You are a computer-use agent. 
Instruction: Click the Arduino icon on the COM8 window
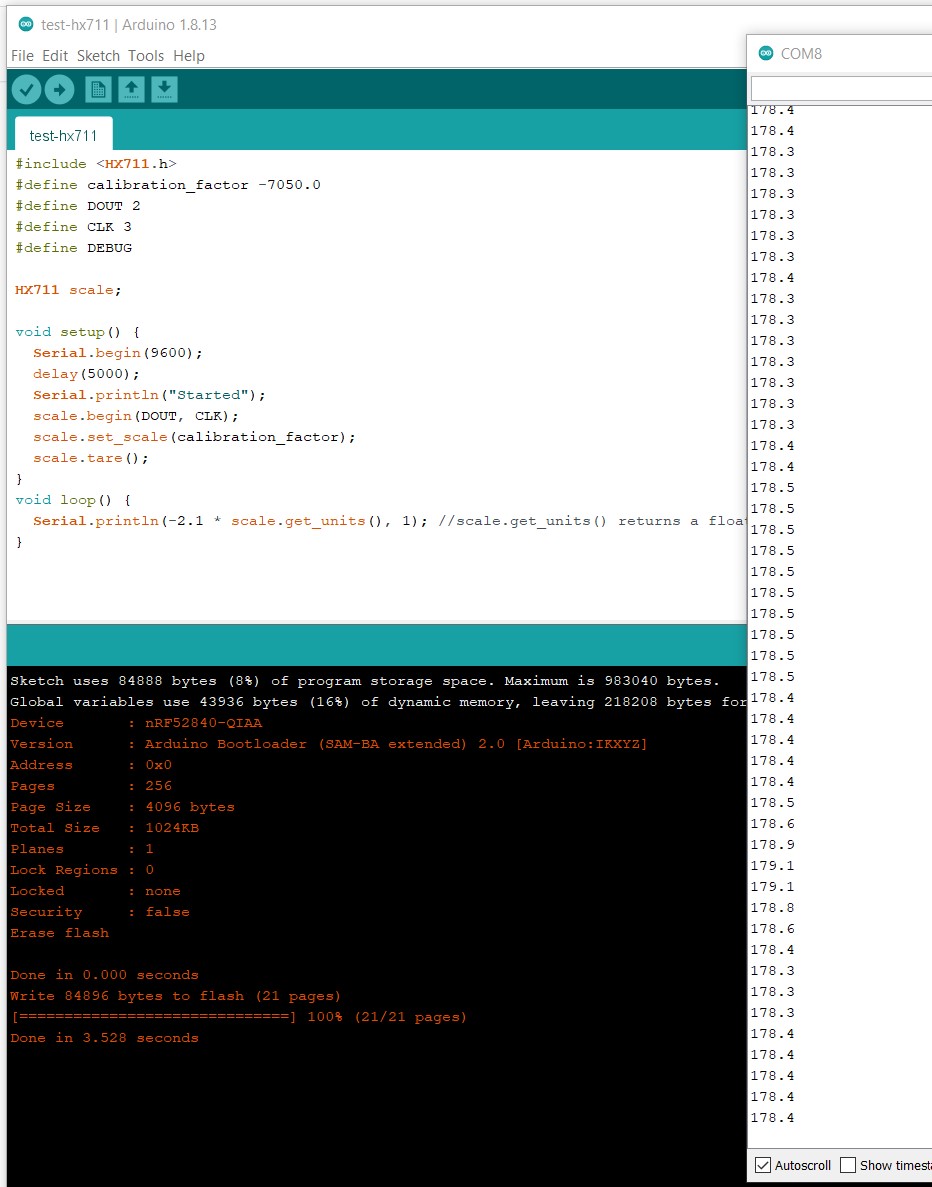pyautogui.click(x=766, y=53)
